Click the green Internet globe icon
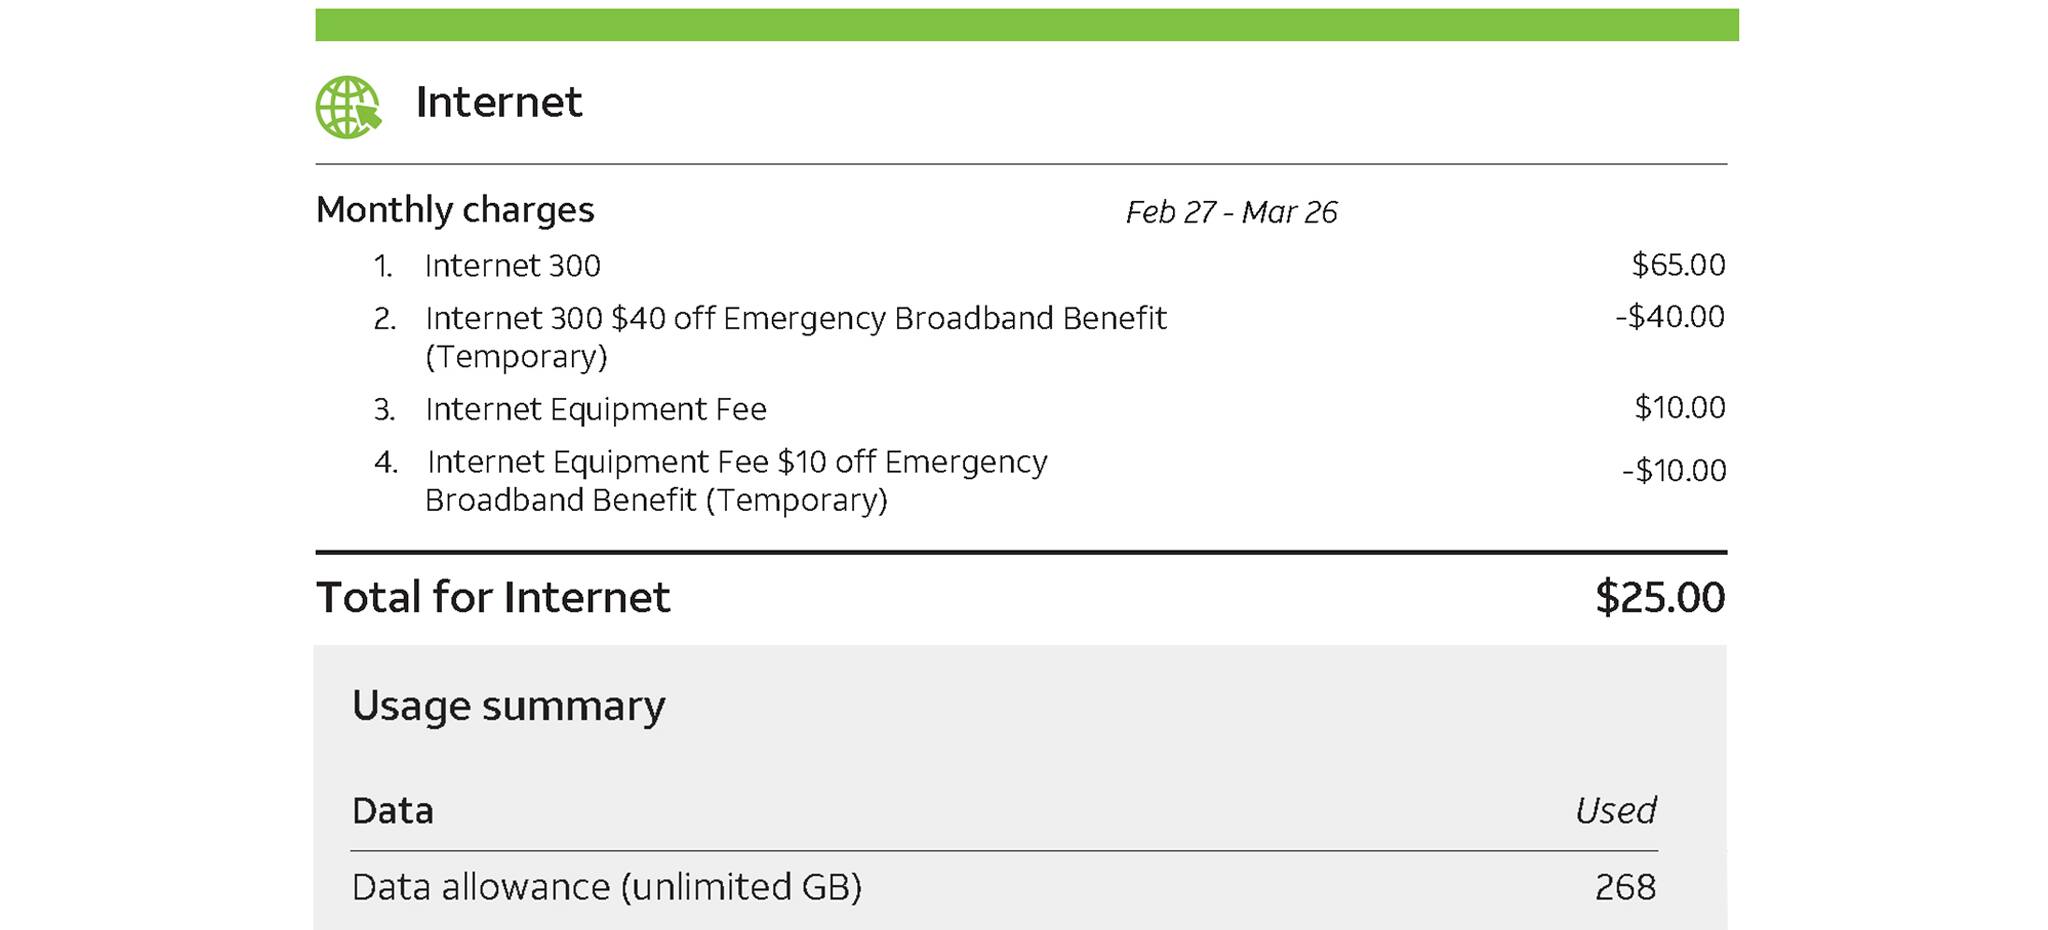Image resolution: width=2048 pixels, height=930 pixels. coord(348,107)
